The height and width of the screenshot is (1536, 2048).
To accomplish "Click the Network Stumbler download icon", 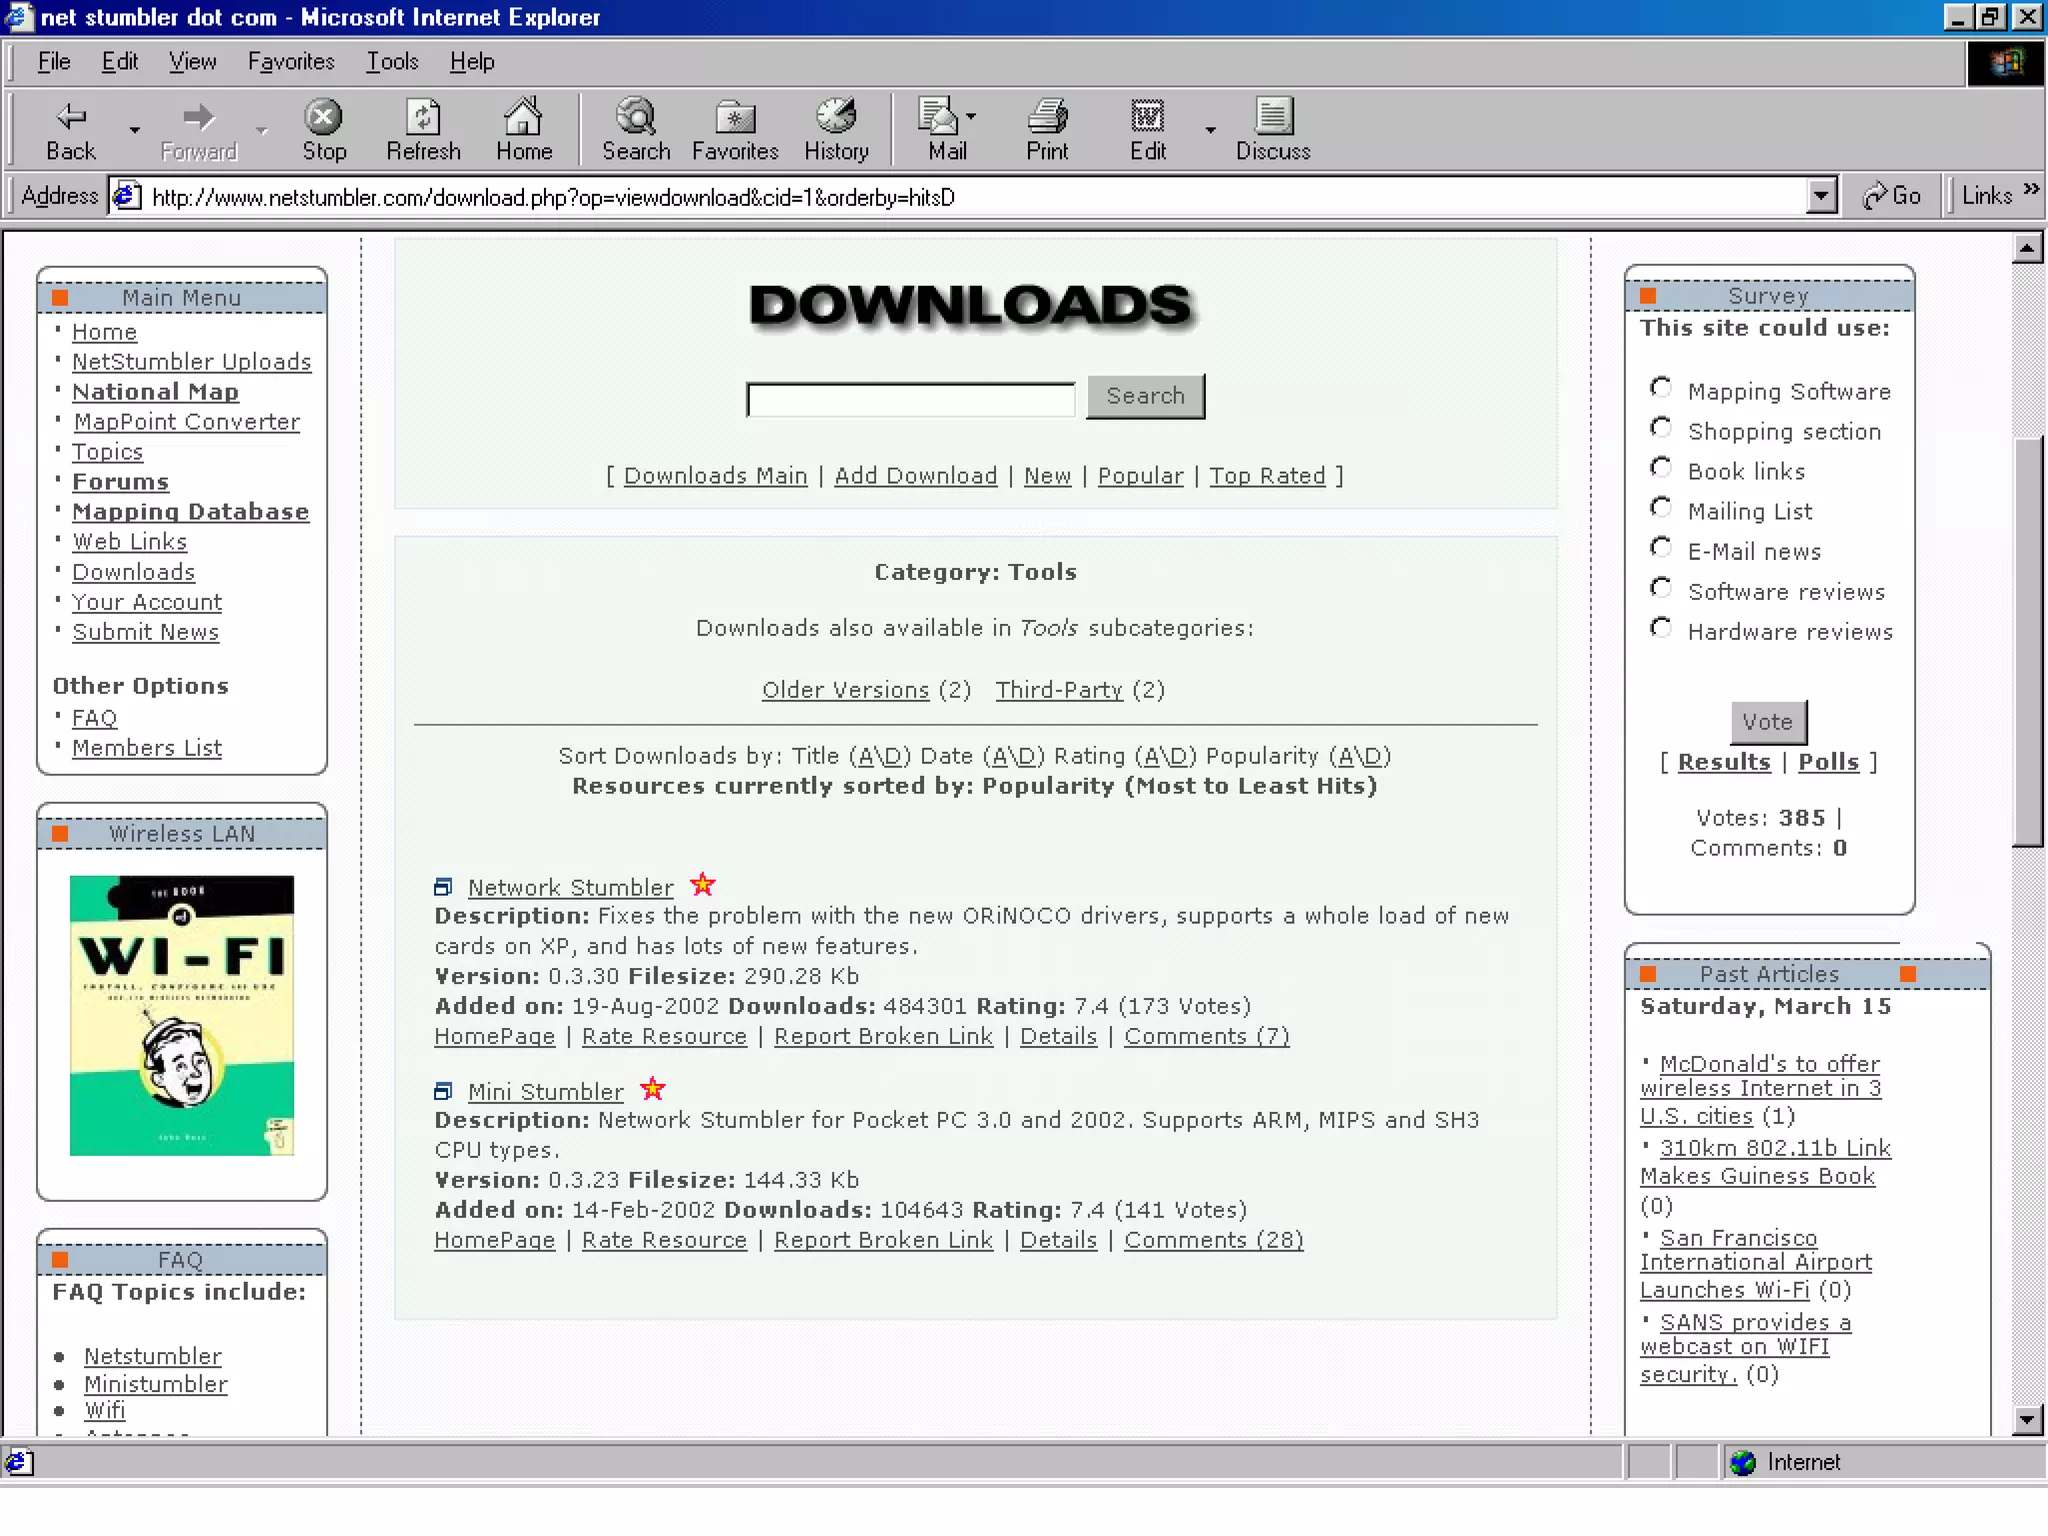I will [443, 887].
